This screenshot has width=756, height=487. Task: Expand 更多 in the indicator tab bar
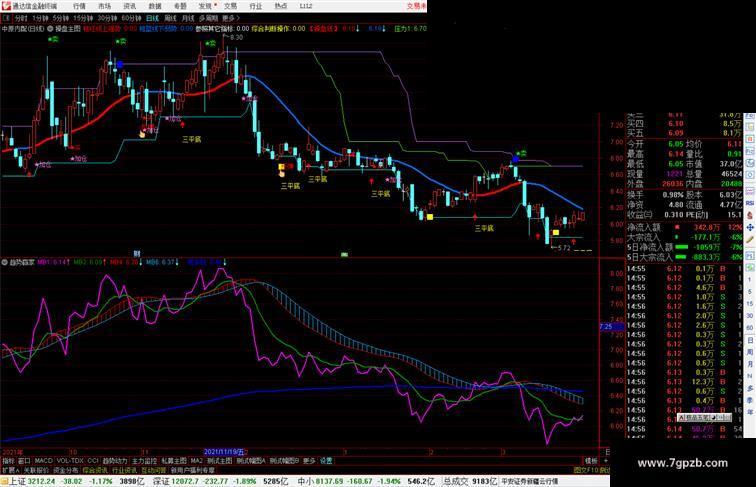click(x=309, y=461)
